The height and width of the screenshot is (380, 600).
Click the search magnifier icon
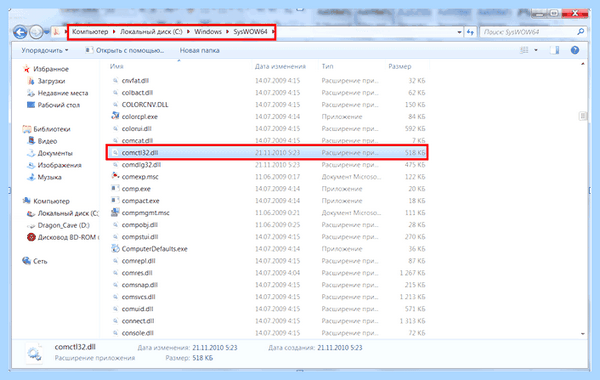(580, 32)
